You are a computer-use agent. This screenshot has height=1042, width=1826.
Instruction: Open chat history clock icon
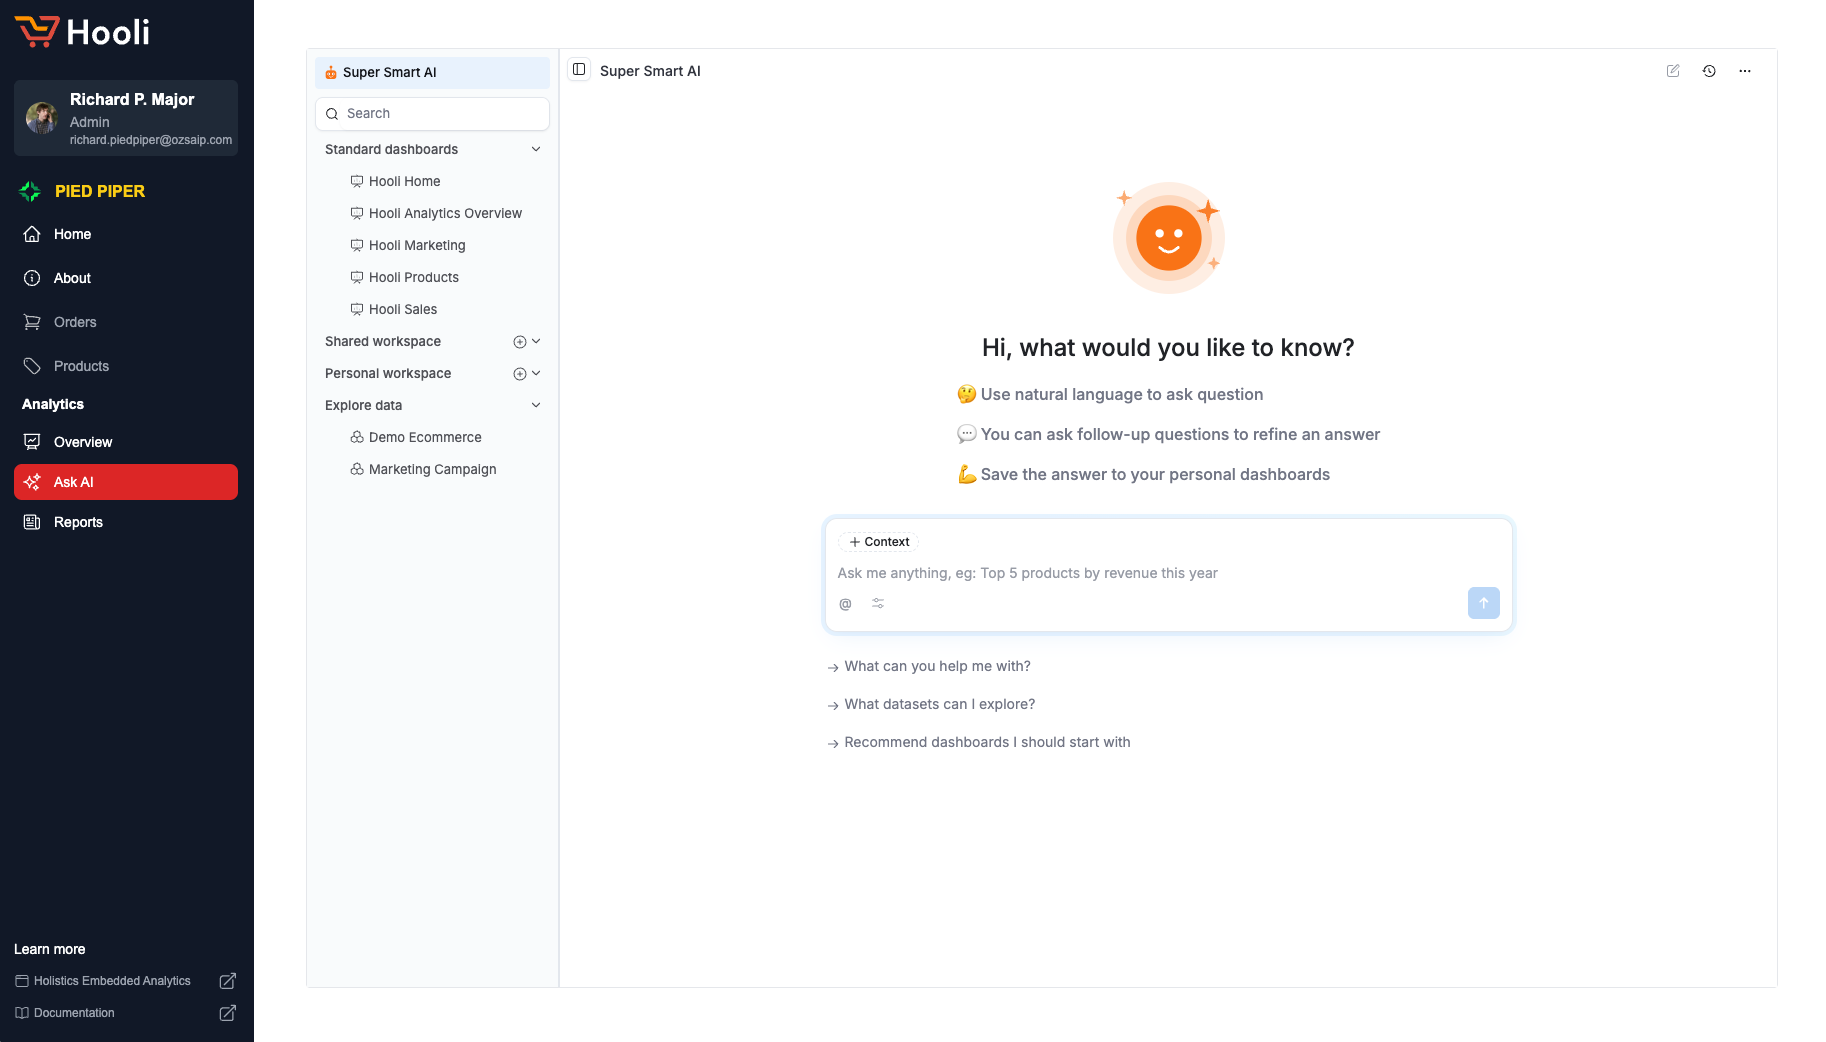coord(1709,71)
